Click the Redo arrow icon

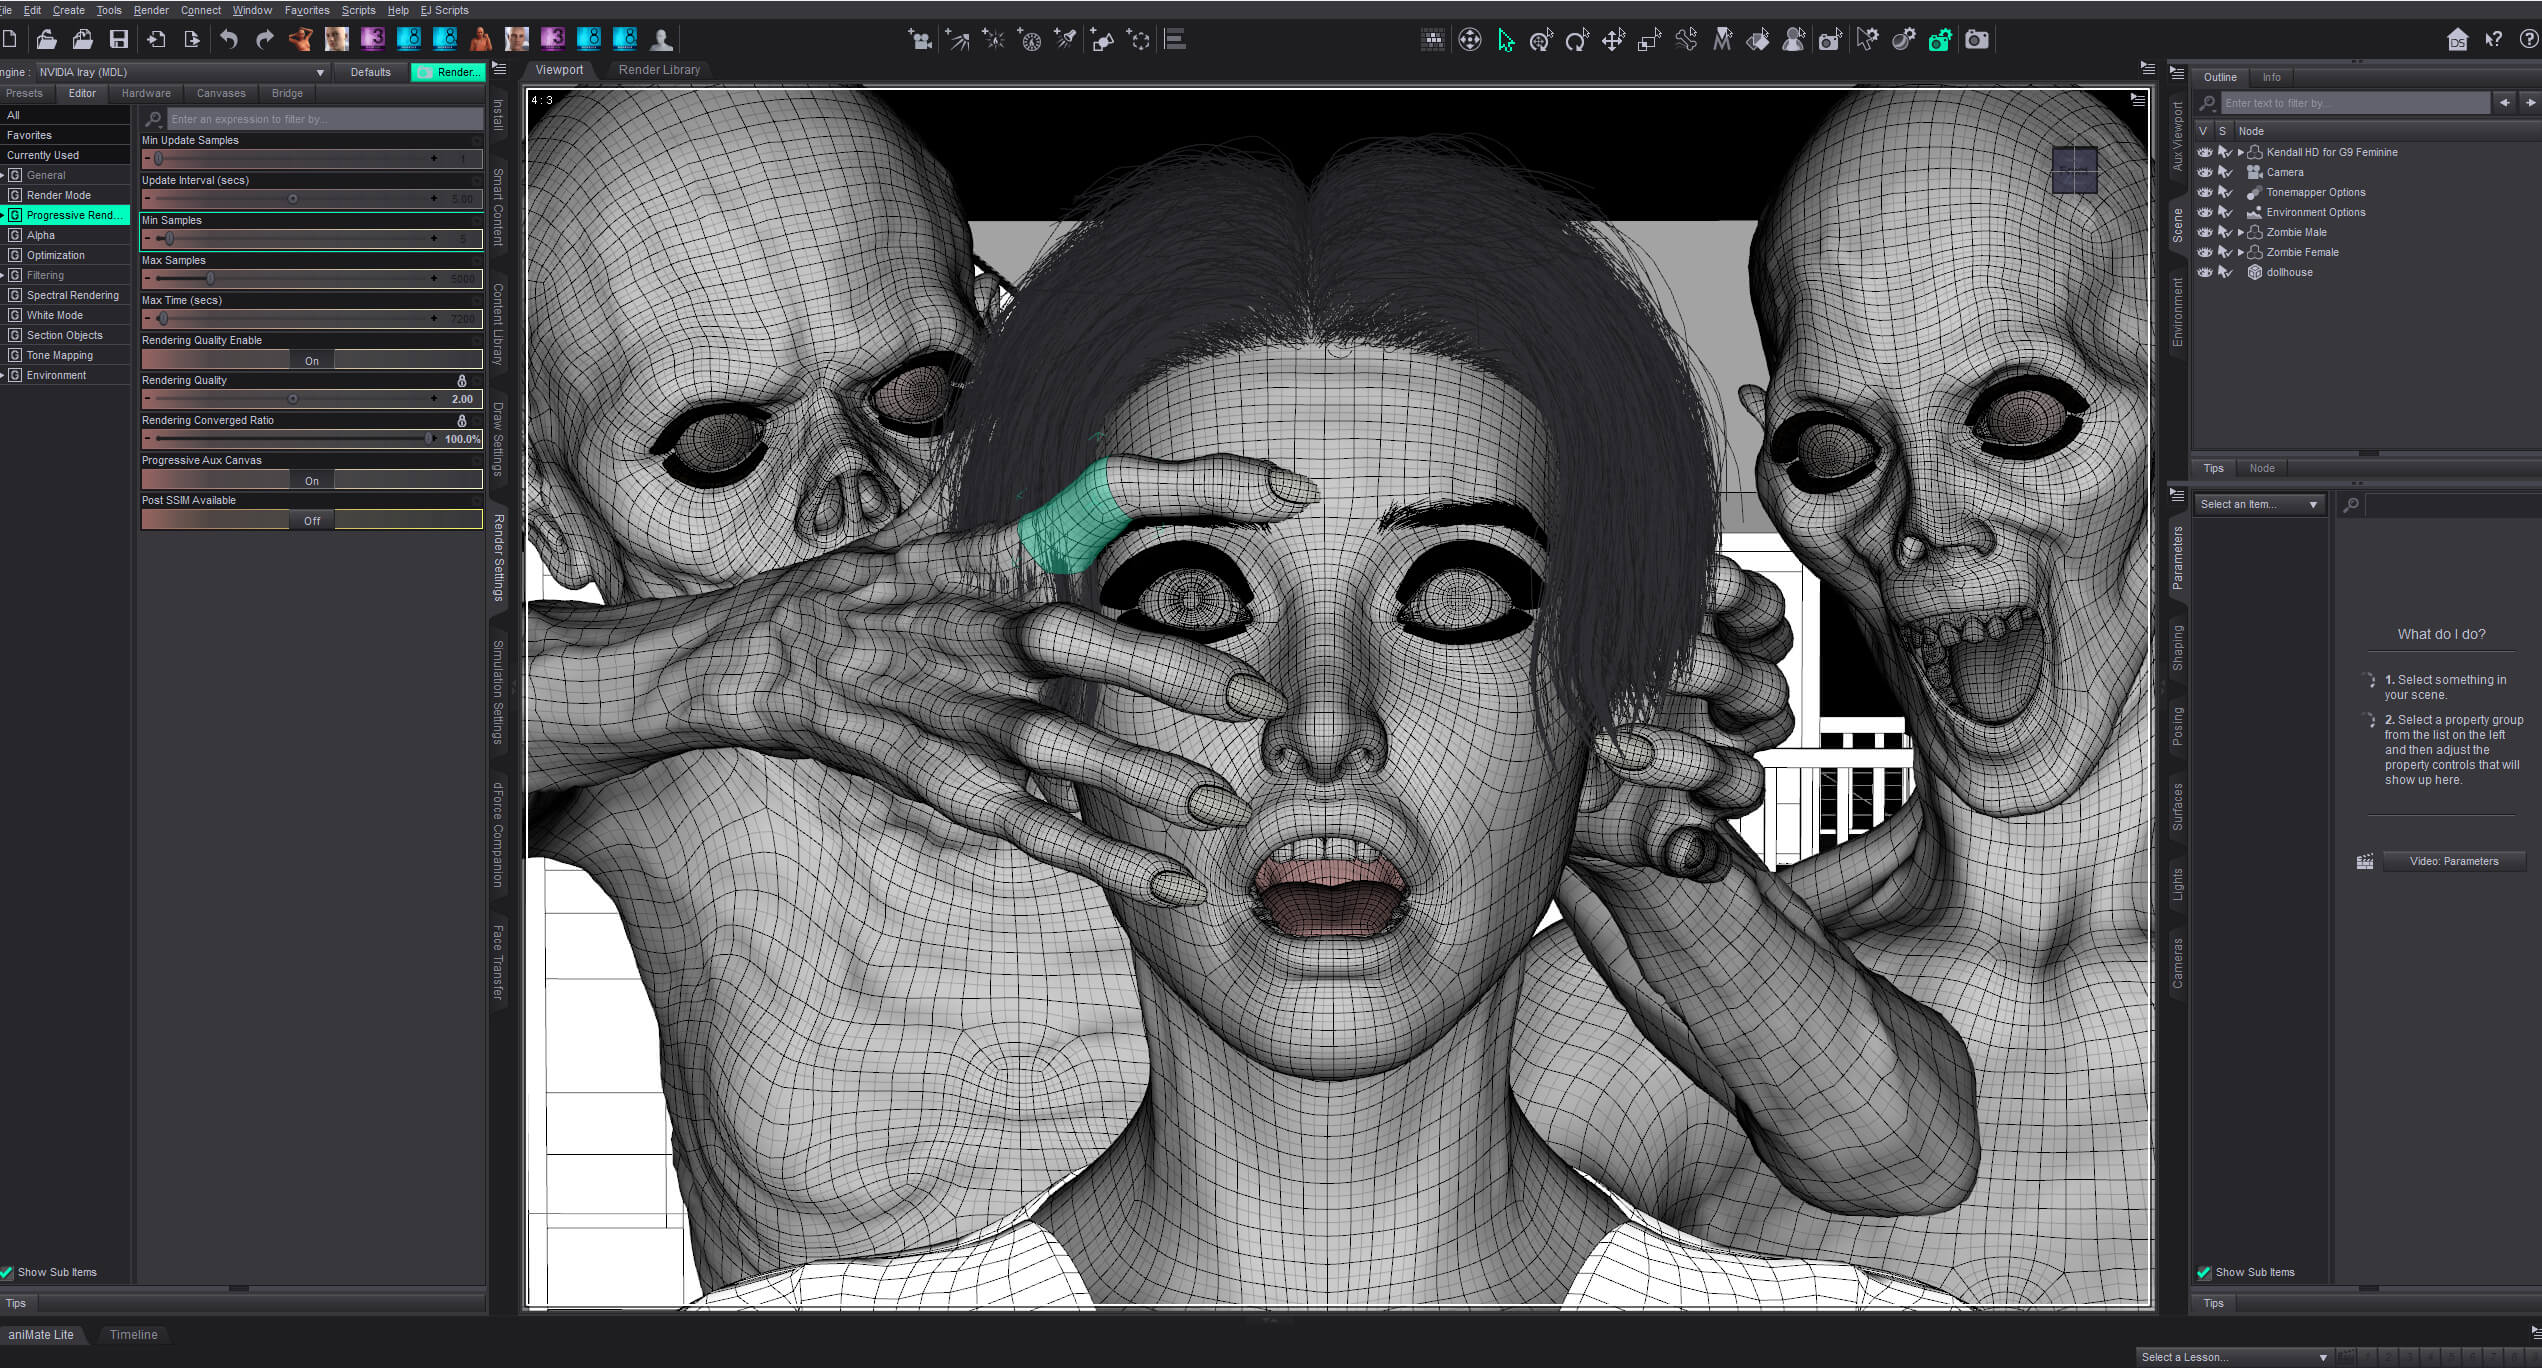[x=264, y=40]
